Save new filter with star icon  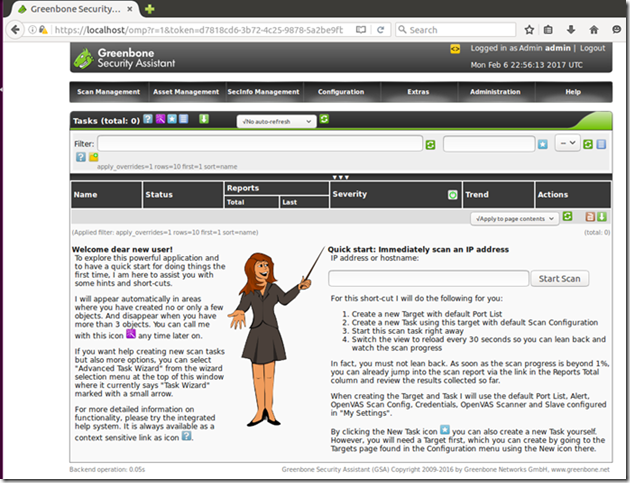pyautogui.click(x=543, y=144)
